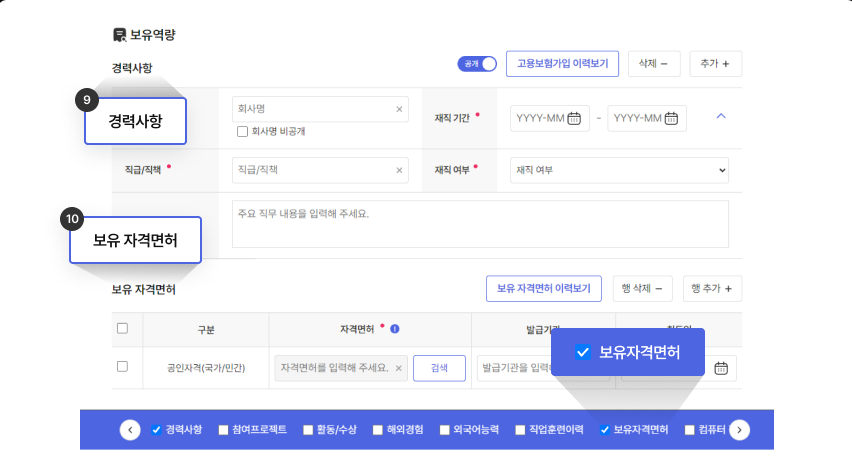Clear the 자격면허 field with its X icon

(x=398, y=368)
